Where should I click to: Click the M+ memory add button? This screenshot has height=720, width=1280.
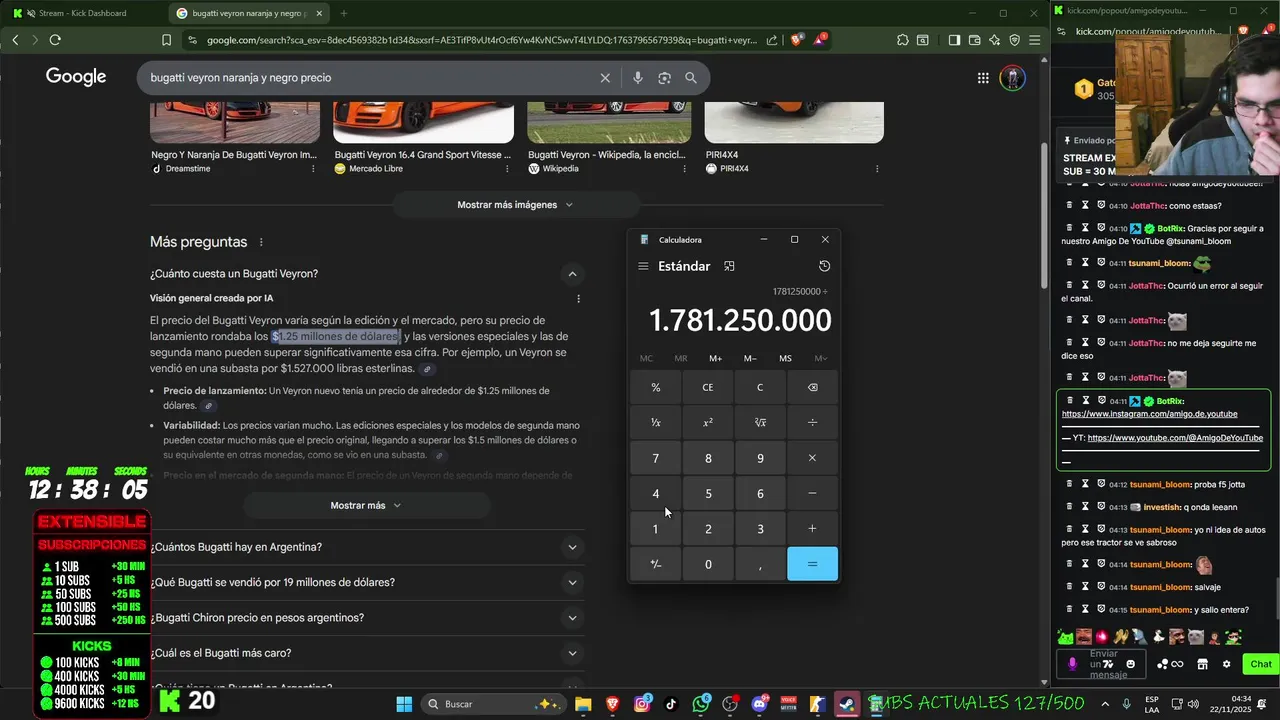click(x=716, y=358)
